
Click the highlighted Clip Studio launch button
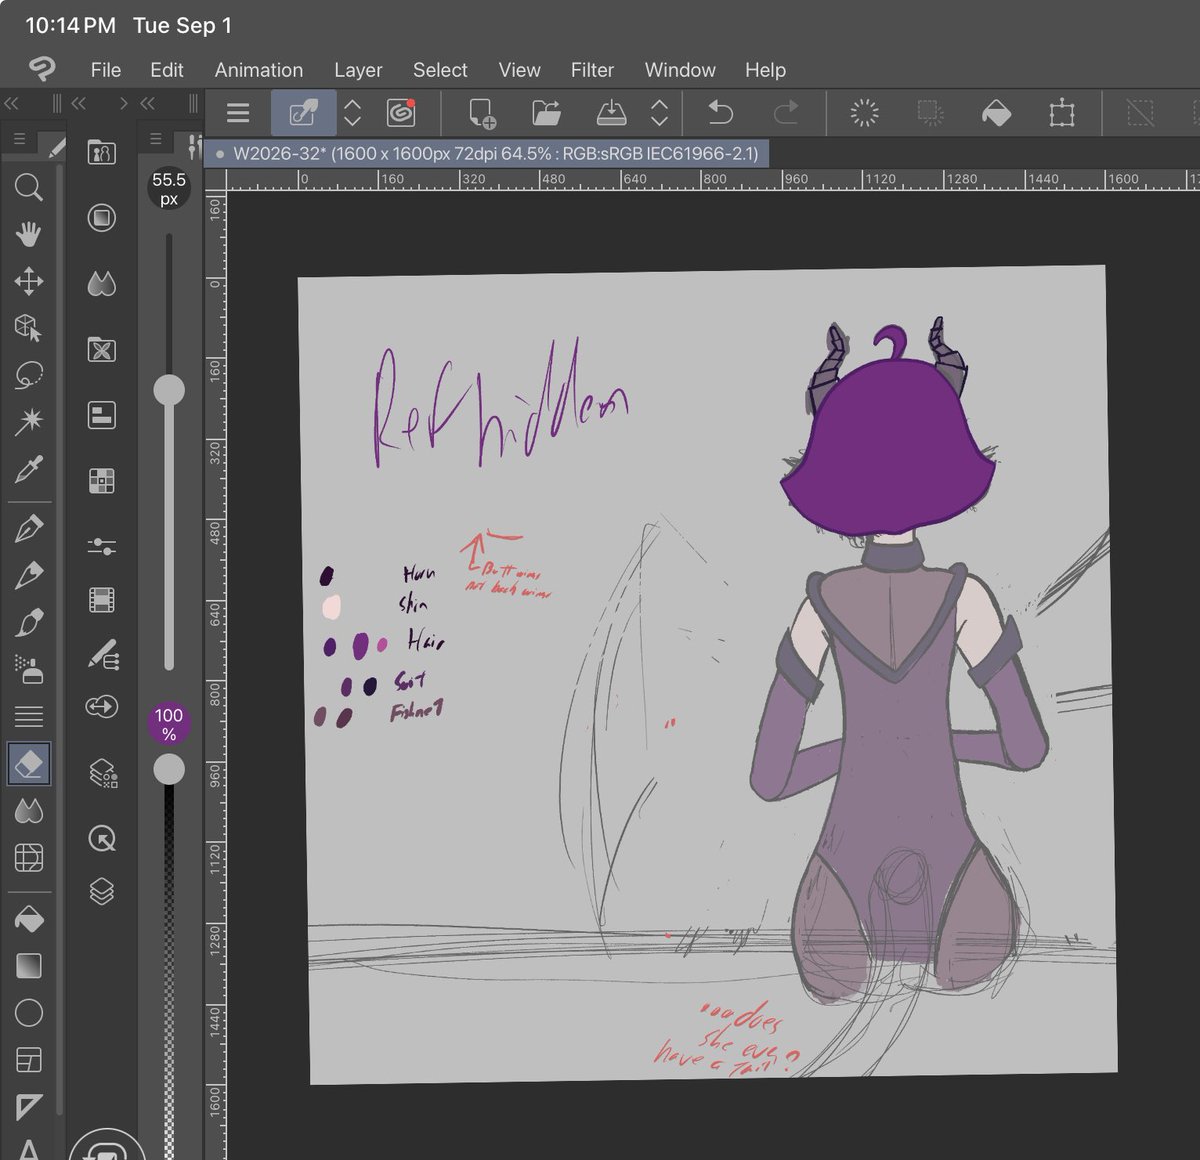[303, 112]
